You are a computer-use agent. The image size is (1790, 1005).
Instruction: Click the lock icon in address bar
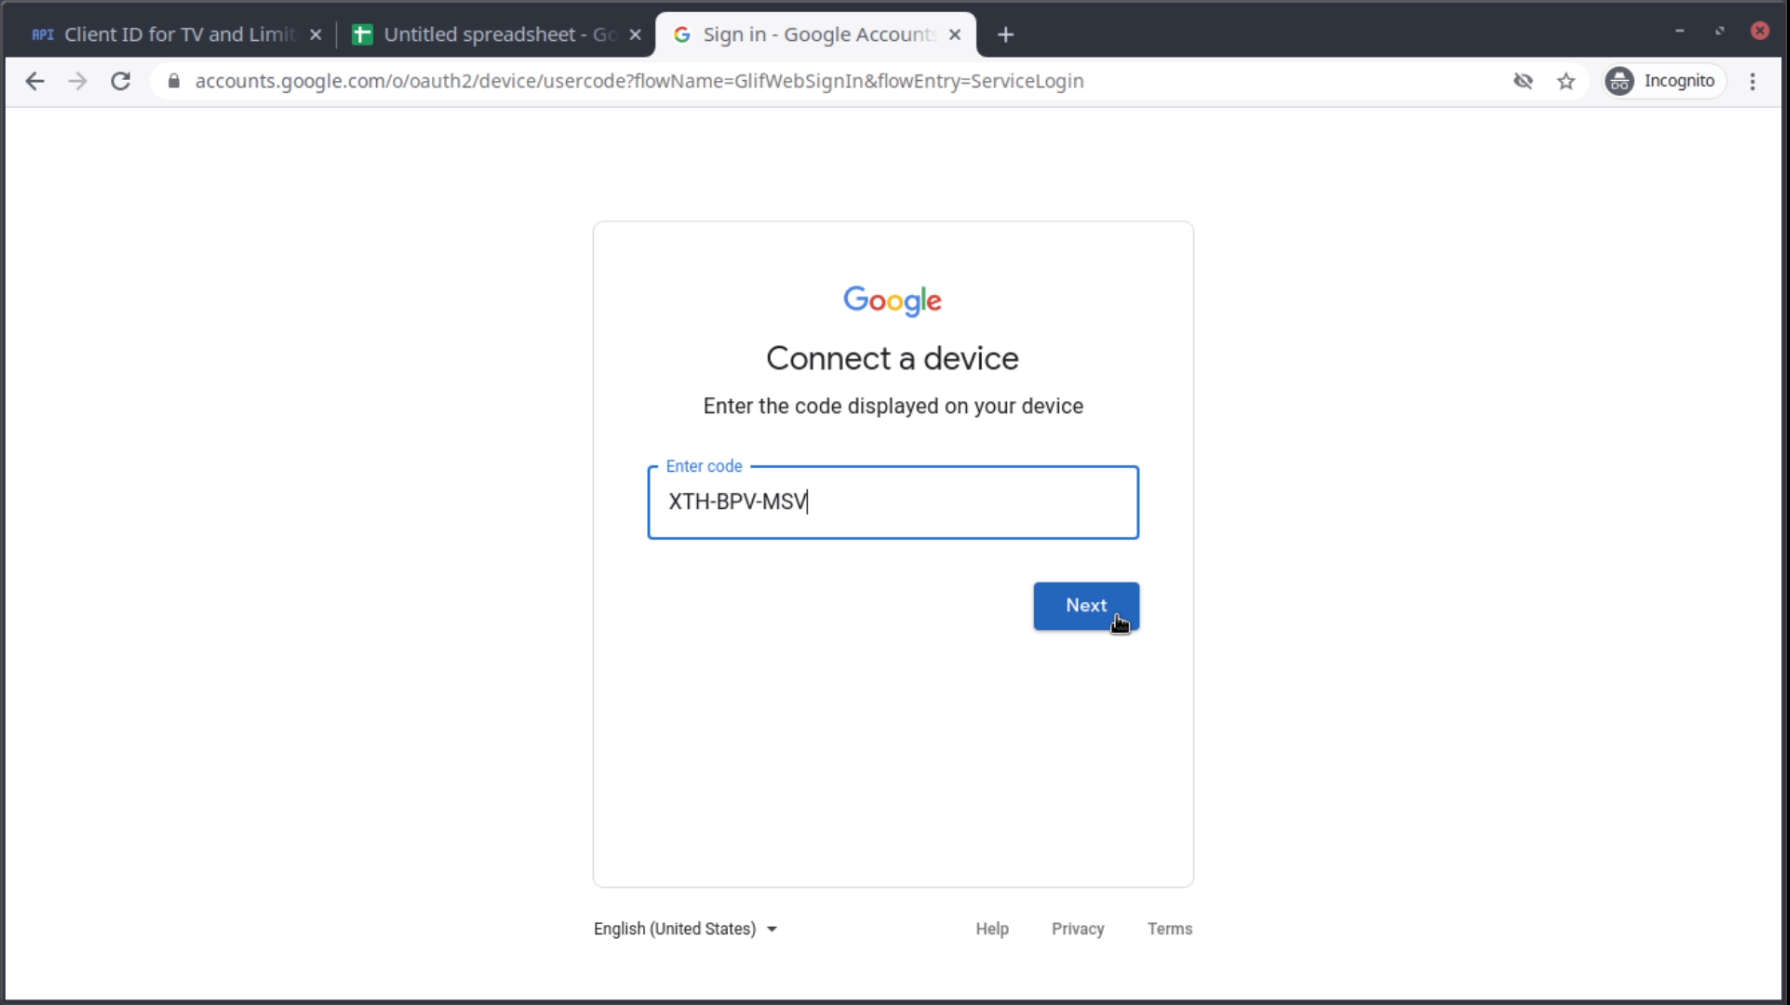pos(174,81)
